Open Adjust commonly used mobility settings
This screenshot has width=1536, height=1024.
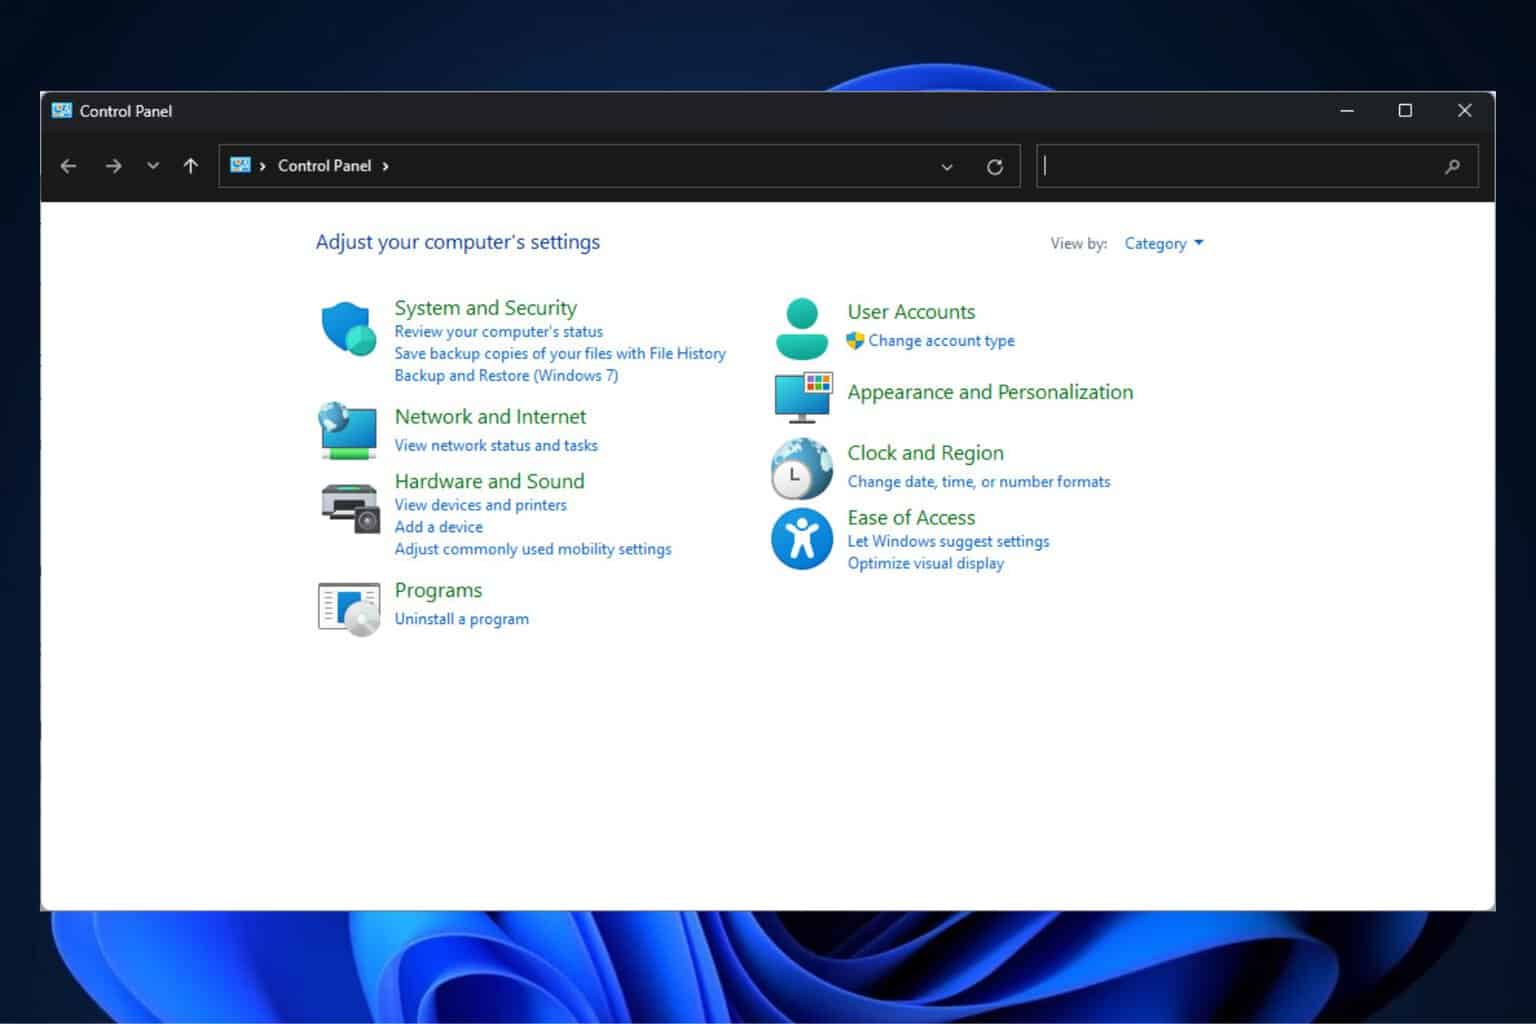coord(533,549)
